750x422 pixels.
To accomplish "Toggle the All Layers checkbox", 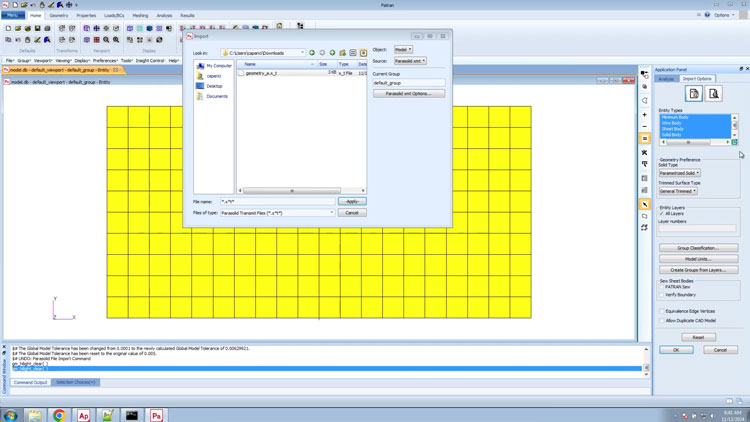I will [x=662, y=214].
